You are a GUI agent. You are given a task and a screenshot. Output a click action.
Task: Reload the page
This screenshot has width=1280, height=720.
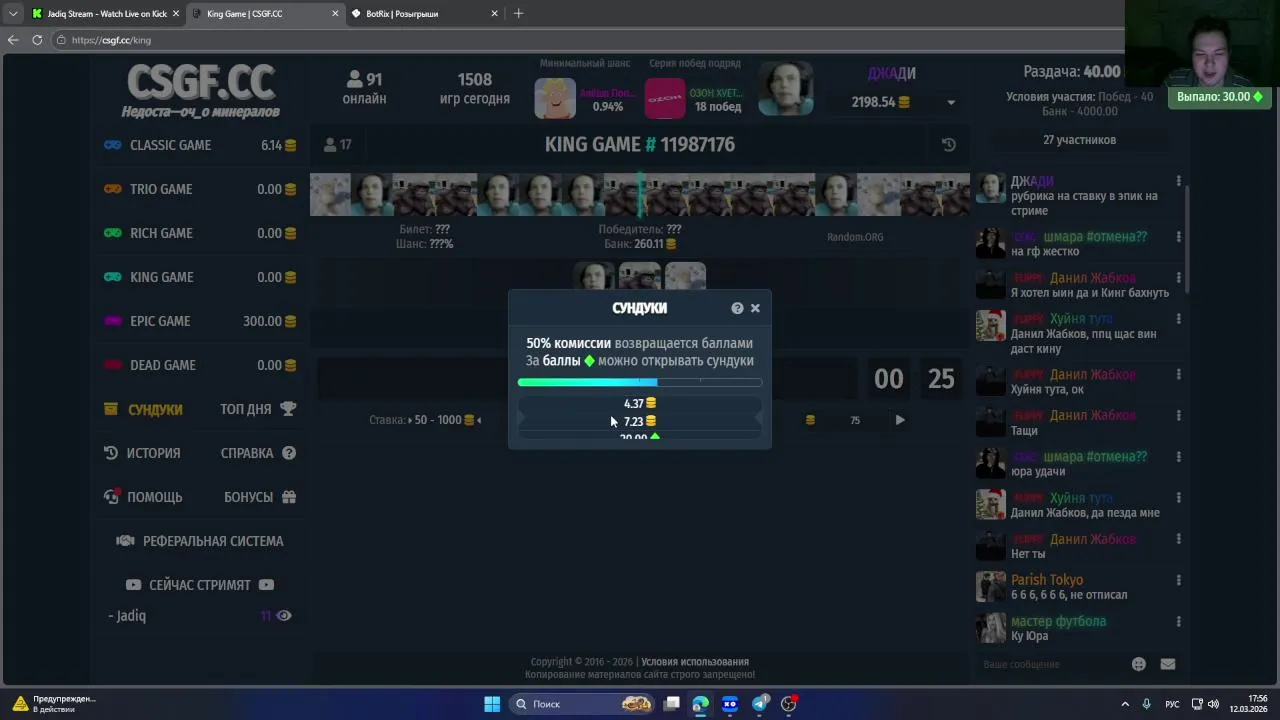37,40
